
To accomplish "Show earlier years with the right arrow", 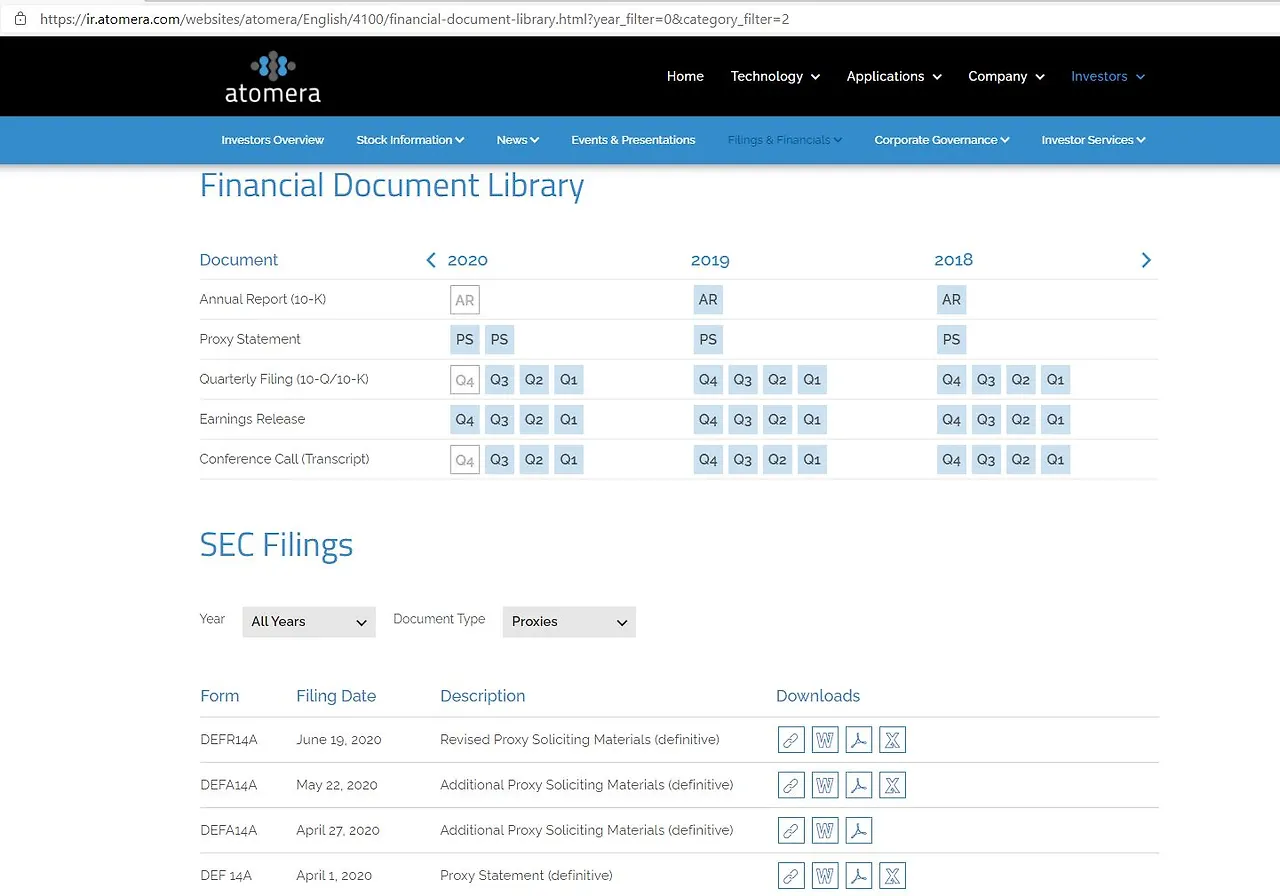I will (x=1146, y=260).
